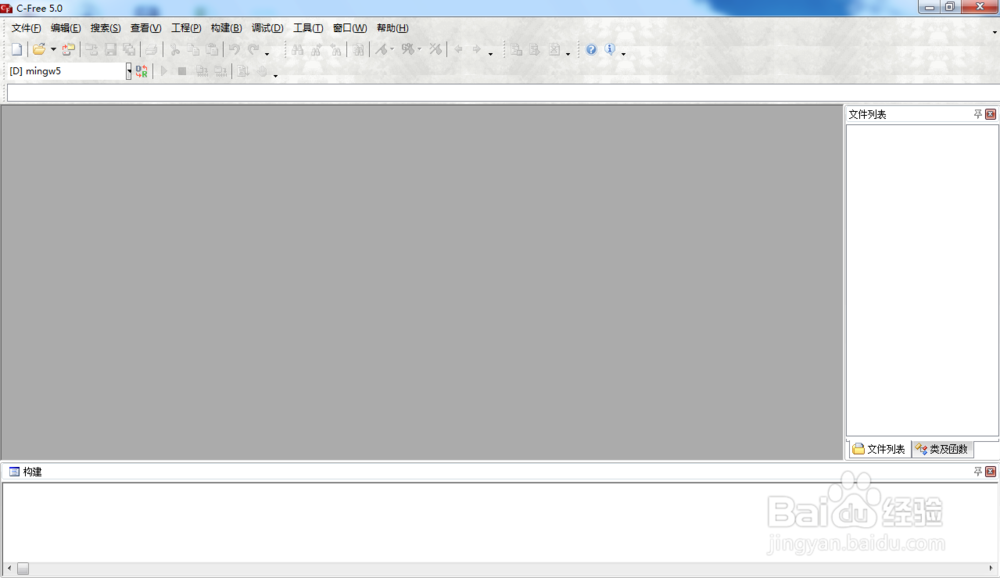Open the 构建(B) menu
The image size is (1000, 578).
pyautogui.click(x=226, y=28)
